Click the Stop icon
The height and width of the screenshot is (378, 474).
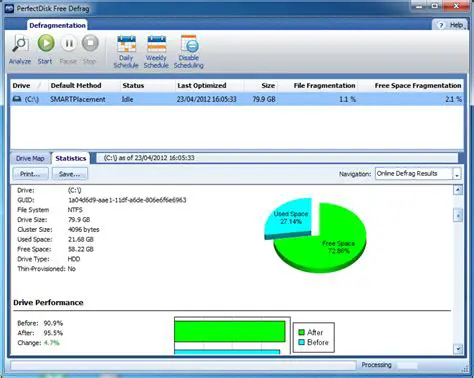tap(90, 43)
